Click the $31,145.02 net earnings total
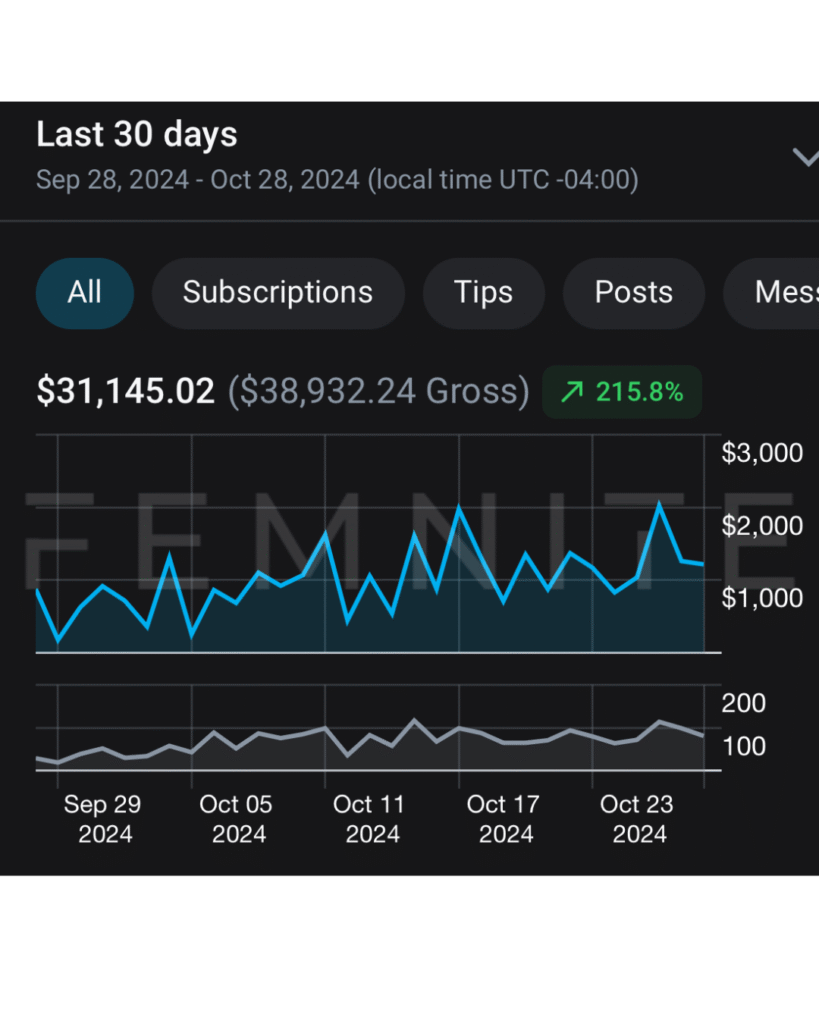 (126, 391)
